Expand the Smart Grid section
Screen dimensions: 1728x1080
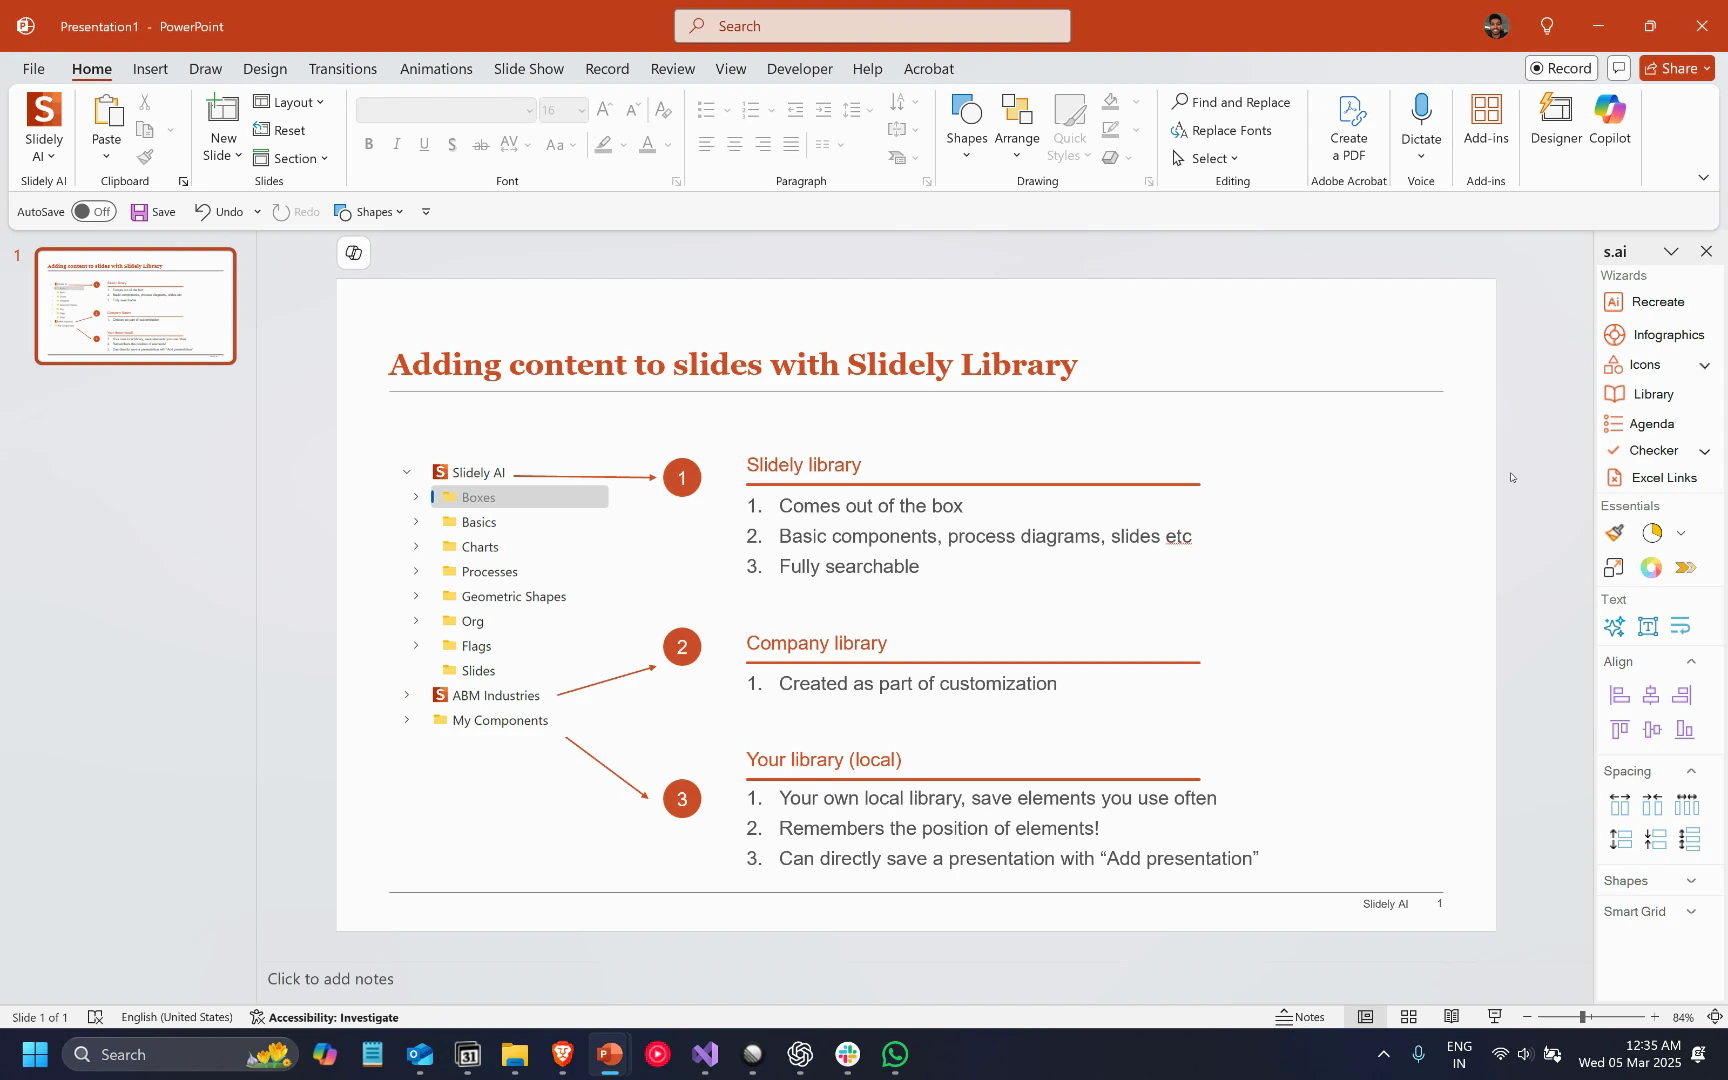[1691, 911]
